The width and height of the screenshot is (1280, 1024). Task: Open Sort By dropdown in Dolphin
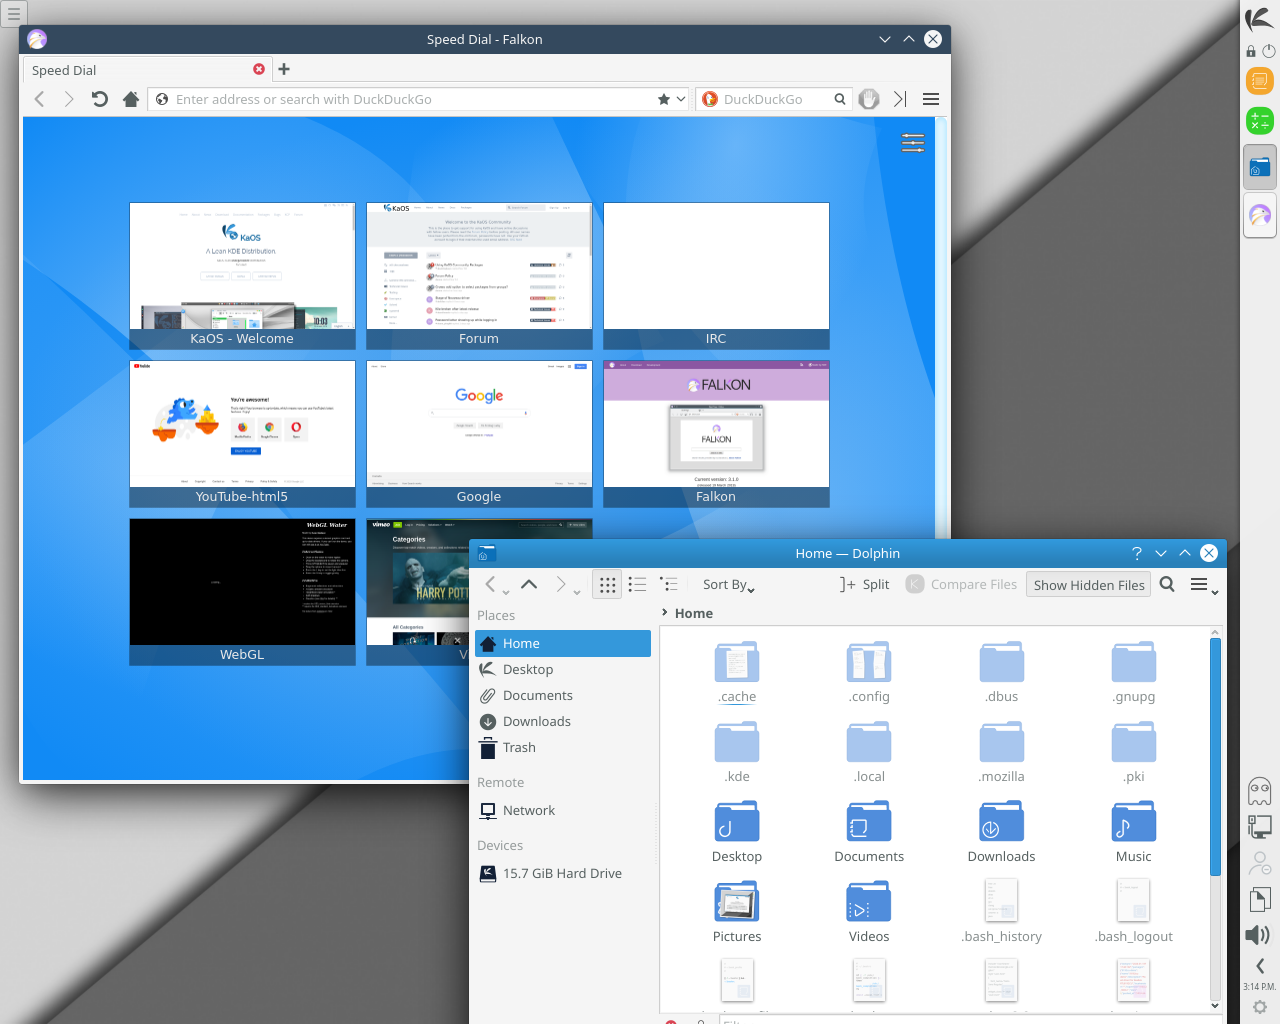pos(728,585)
